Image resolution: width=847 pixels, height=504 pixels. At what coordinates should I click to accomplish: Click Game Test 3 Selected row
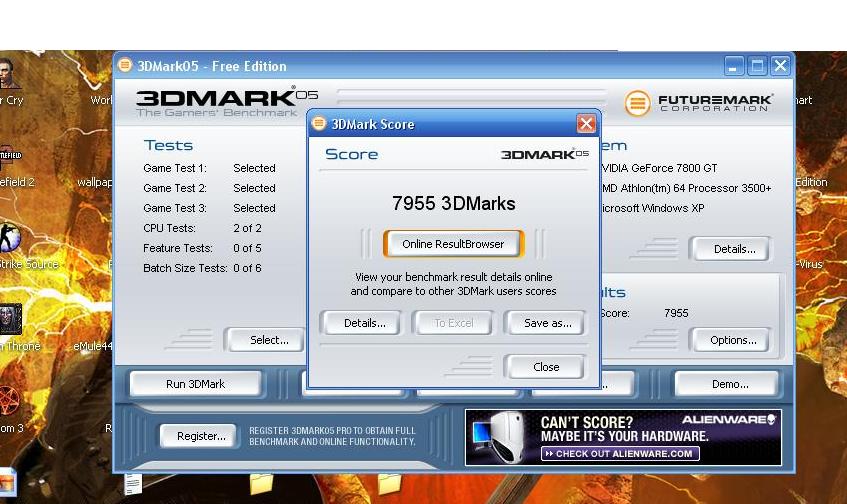pyautogui.click(x=209, y=208)
